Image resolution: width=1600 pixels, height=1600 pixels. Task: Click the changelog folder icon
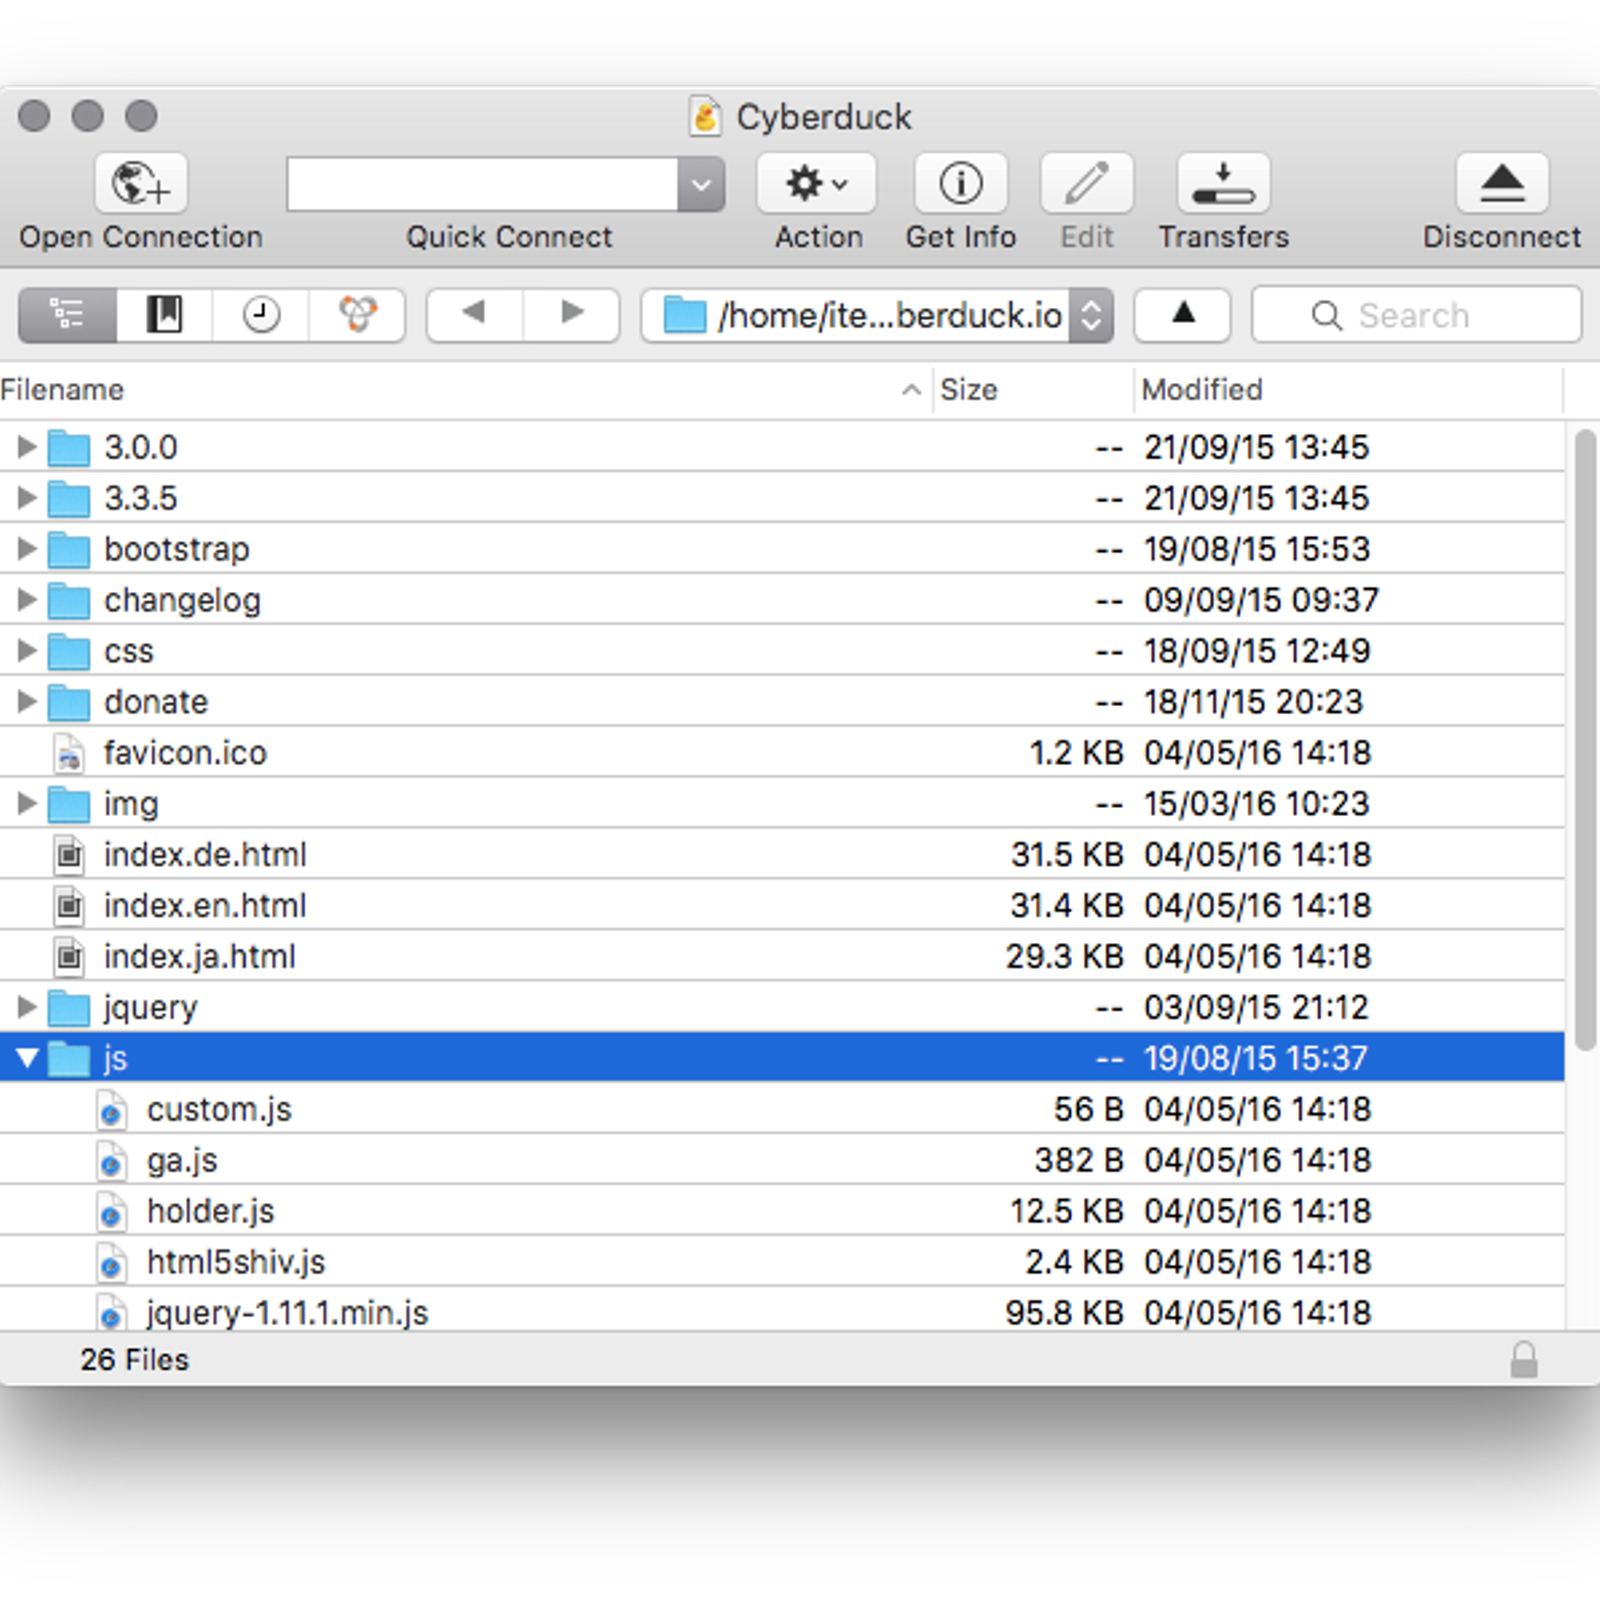point(68,600)
